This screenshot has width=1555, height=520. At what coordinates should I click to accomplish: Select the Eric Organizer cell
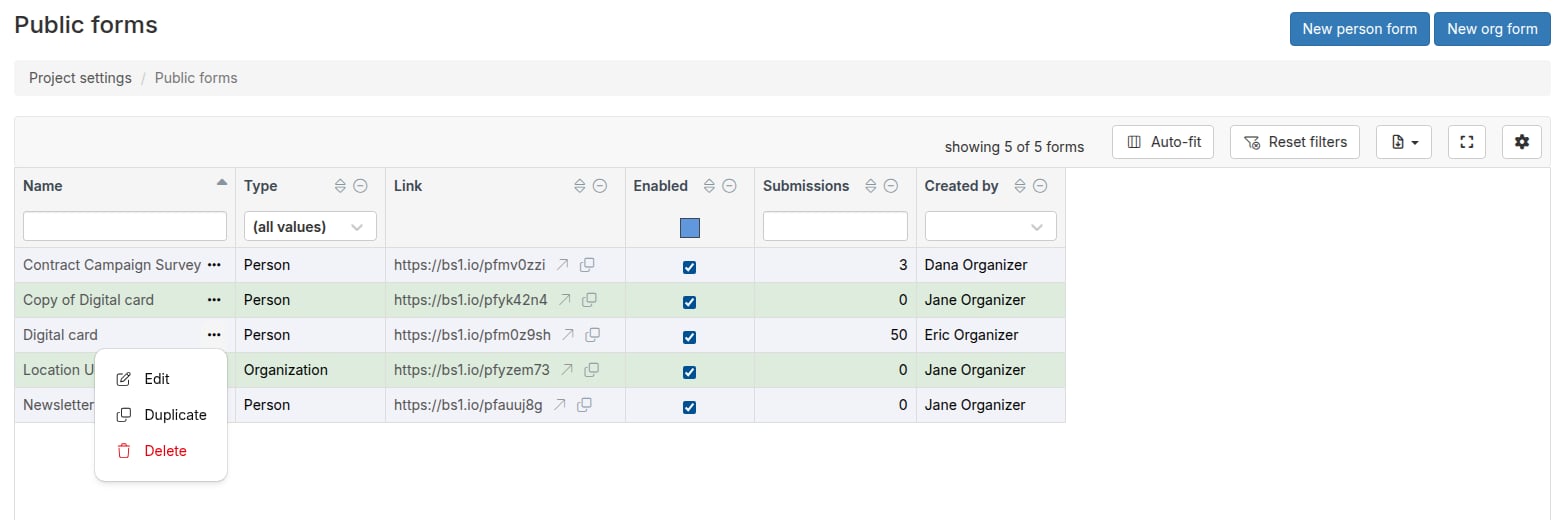point(991,335)
